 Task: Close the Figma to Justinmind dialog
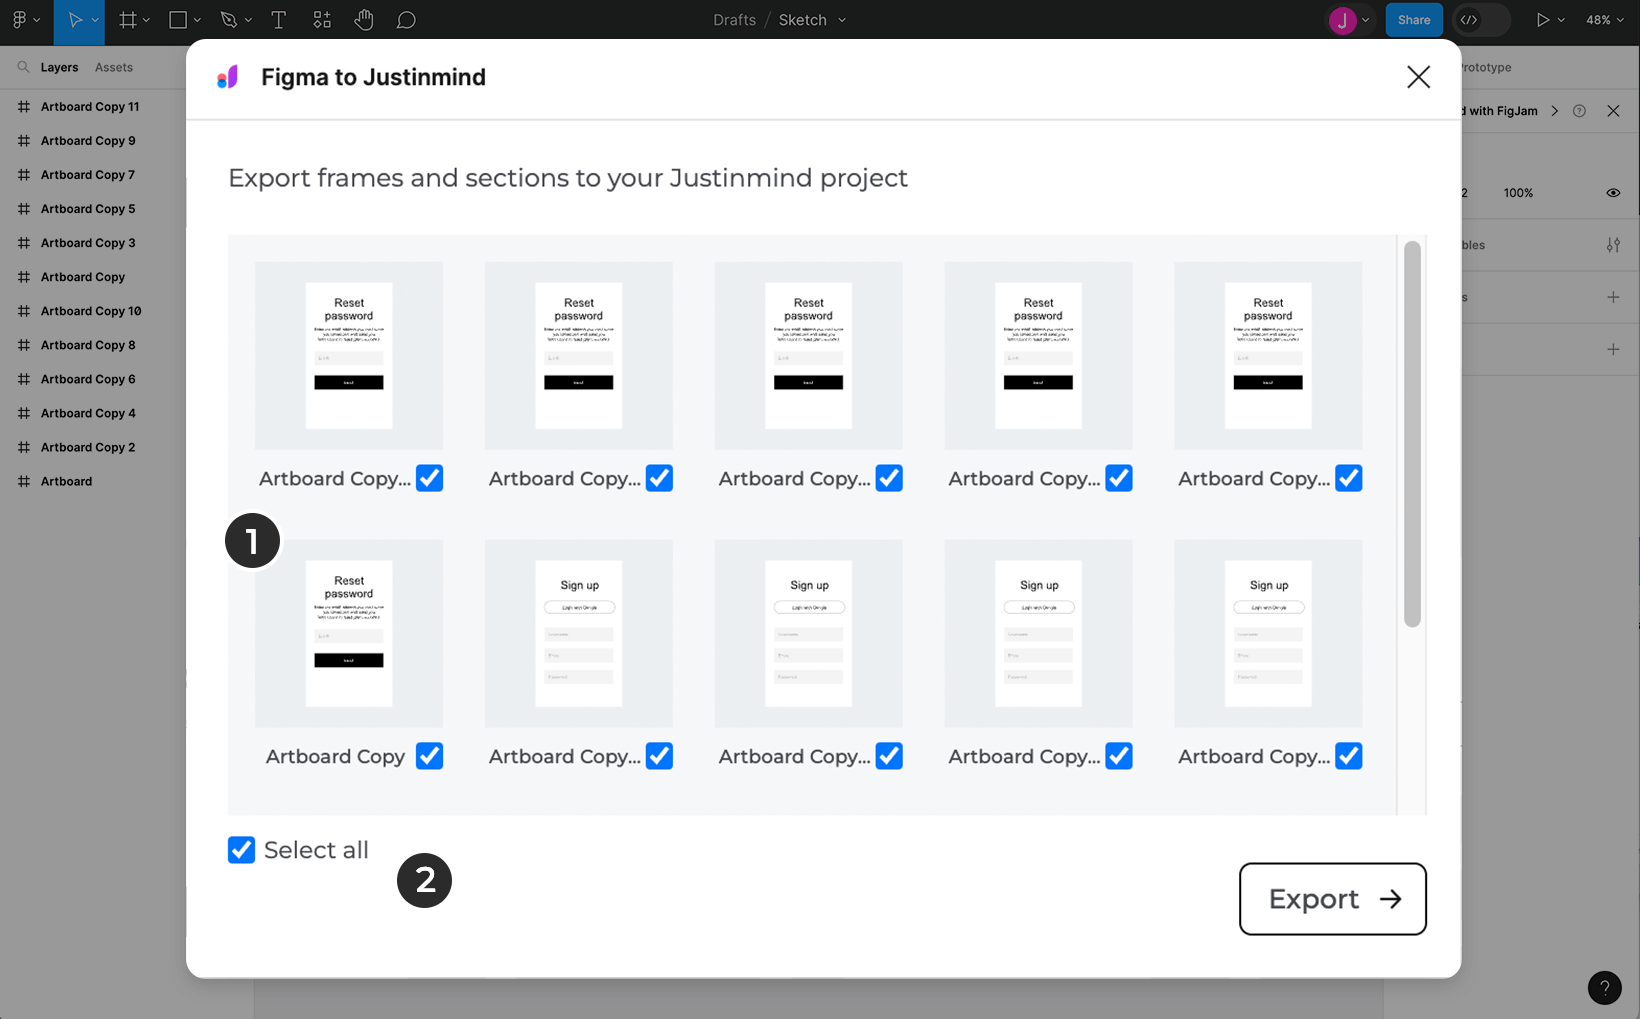click(1418, 77)
